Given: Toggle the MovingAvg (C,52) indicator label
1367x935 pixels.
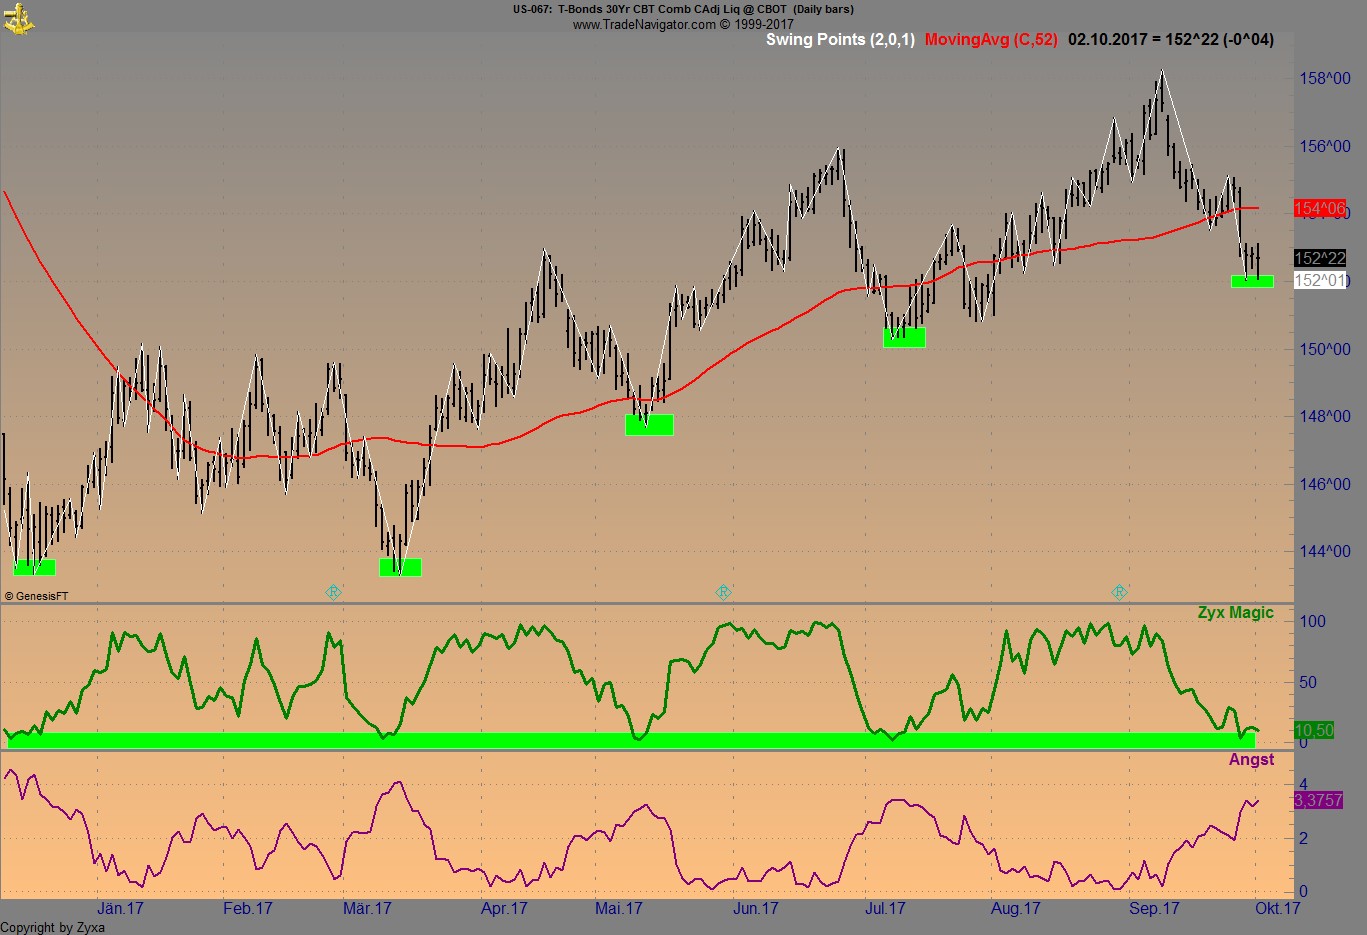Looking at the screenshot, I should [990, 41].
